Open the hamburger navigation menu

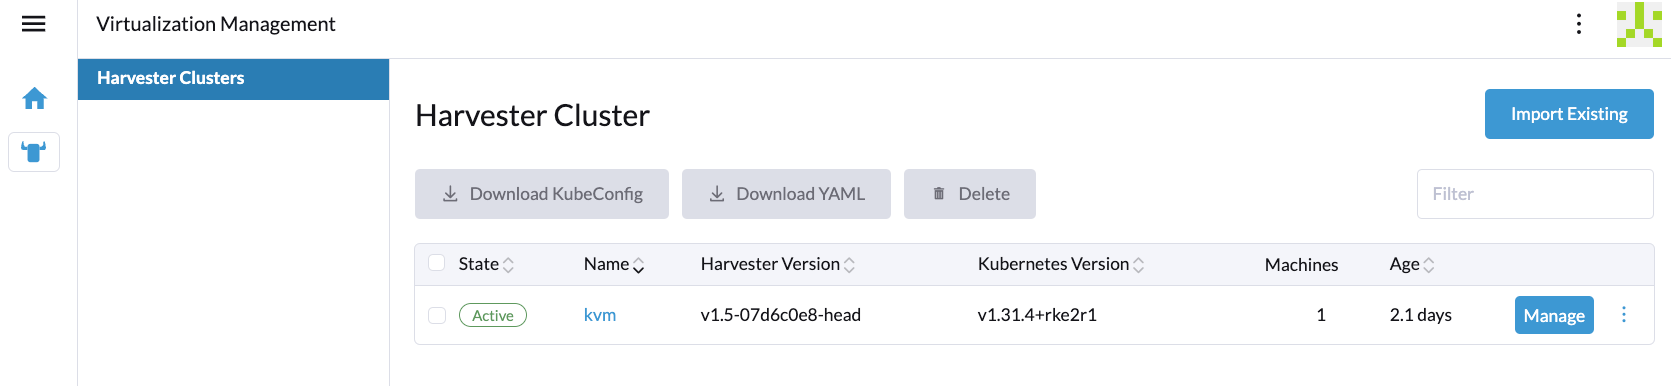[x=34, y=24]
